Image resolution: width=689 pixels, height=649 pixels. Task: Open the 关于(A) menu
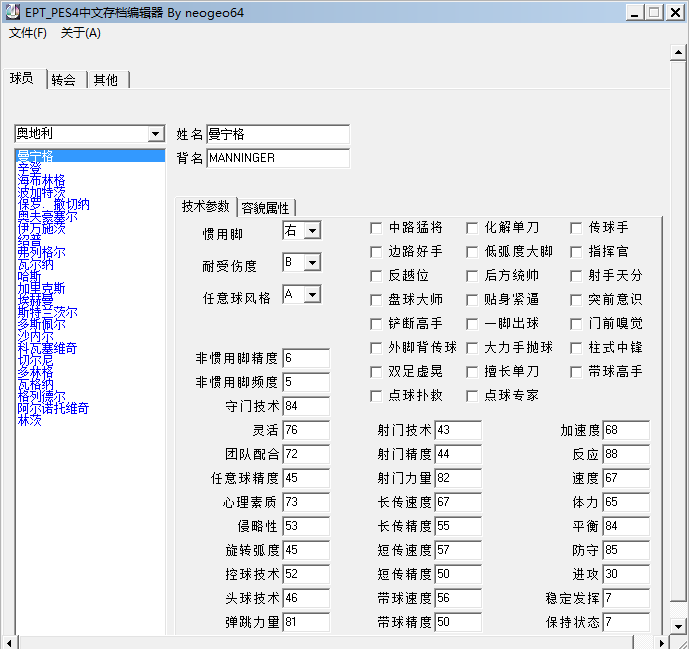[81, 33]
